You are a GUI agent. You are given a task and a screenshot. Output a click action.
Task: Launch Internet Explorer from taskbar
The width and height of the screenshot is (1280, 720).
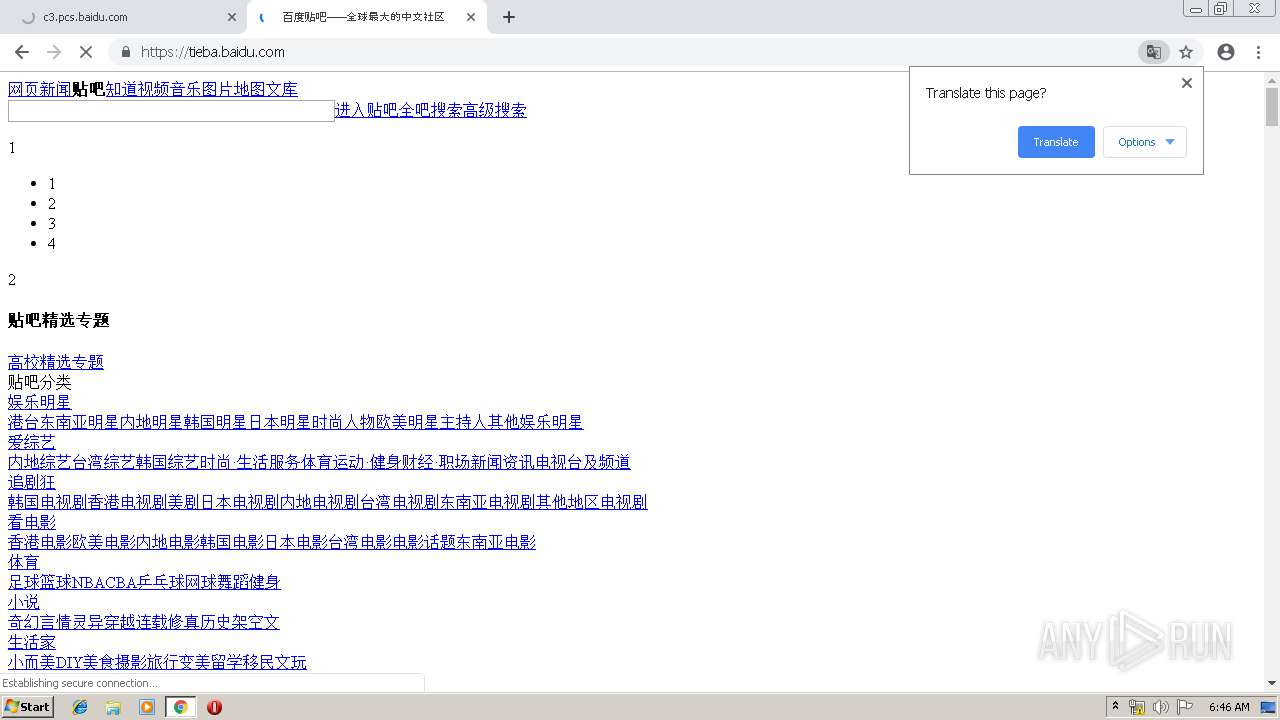[80, 707]
